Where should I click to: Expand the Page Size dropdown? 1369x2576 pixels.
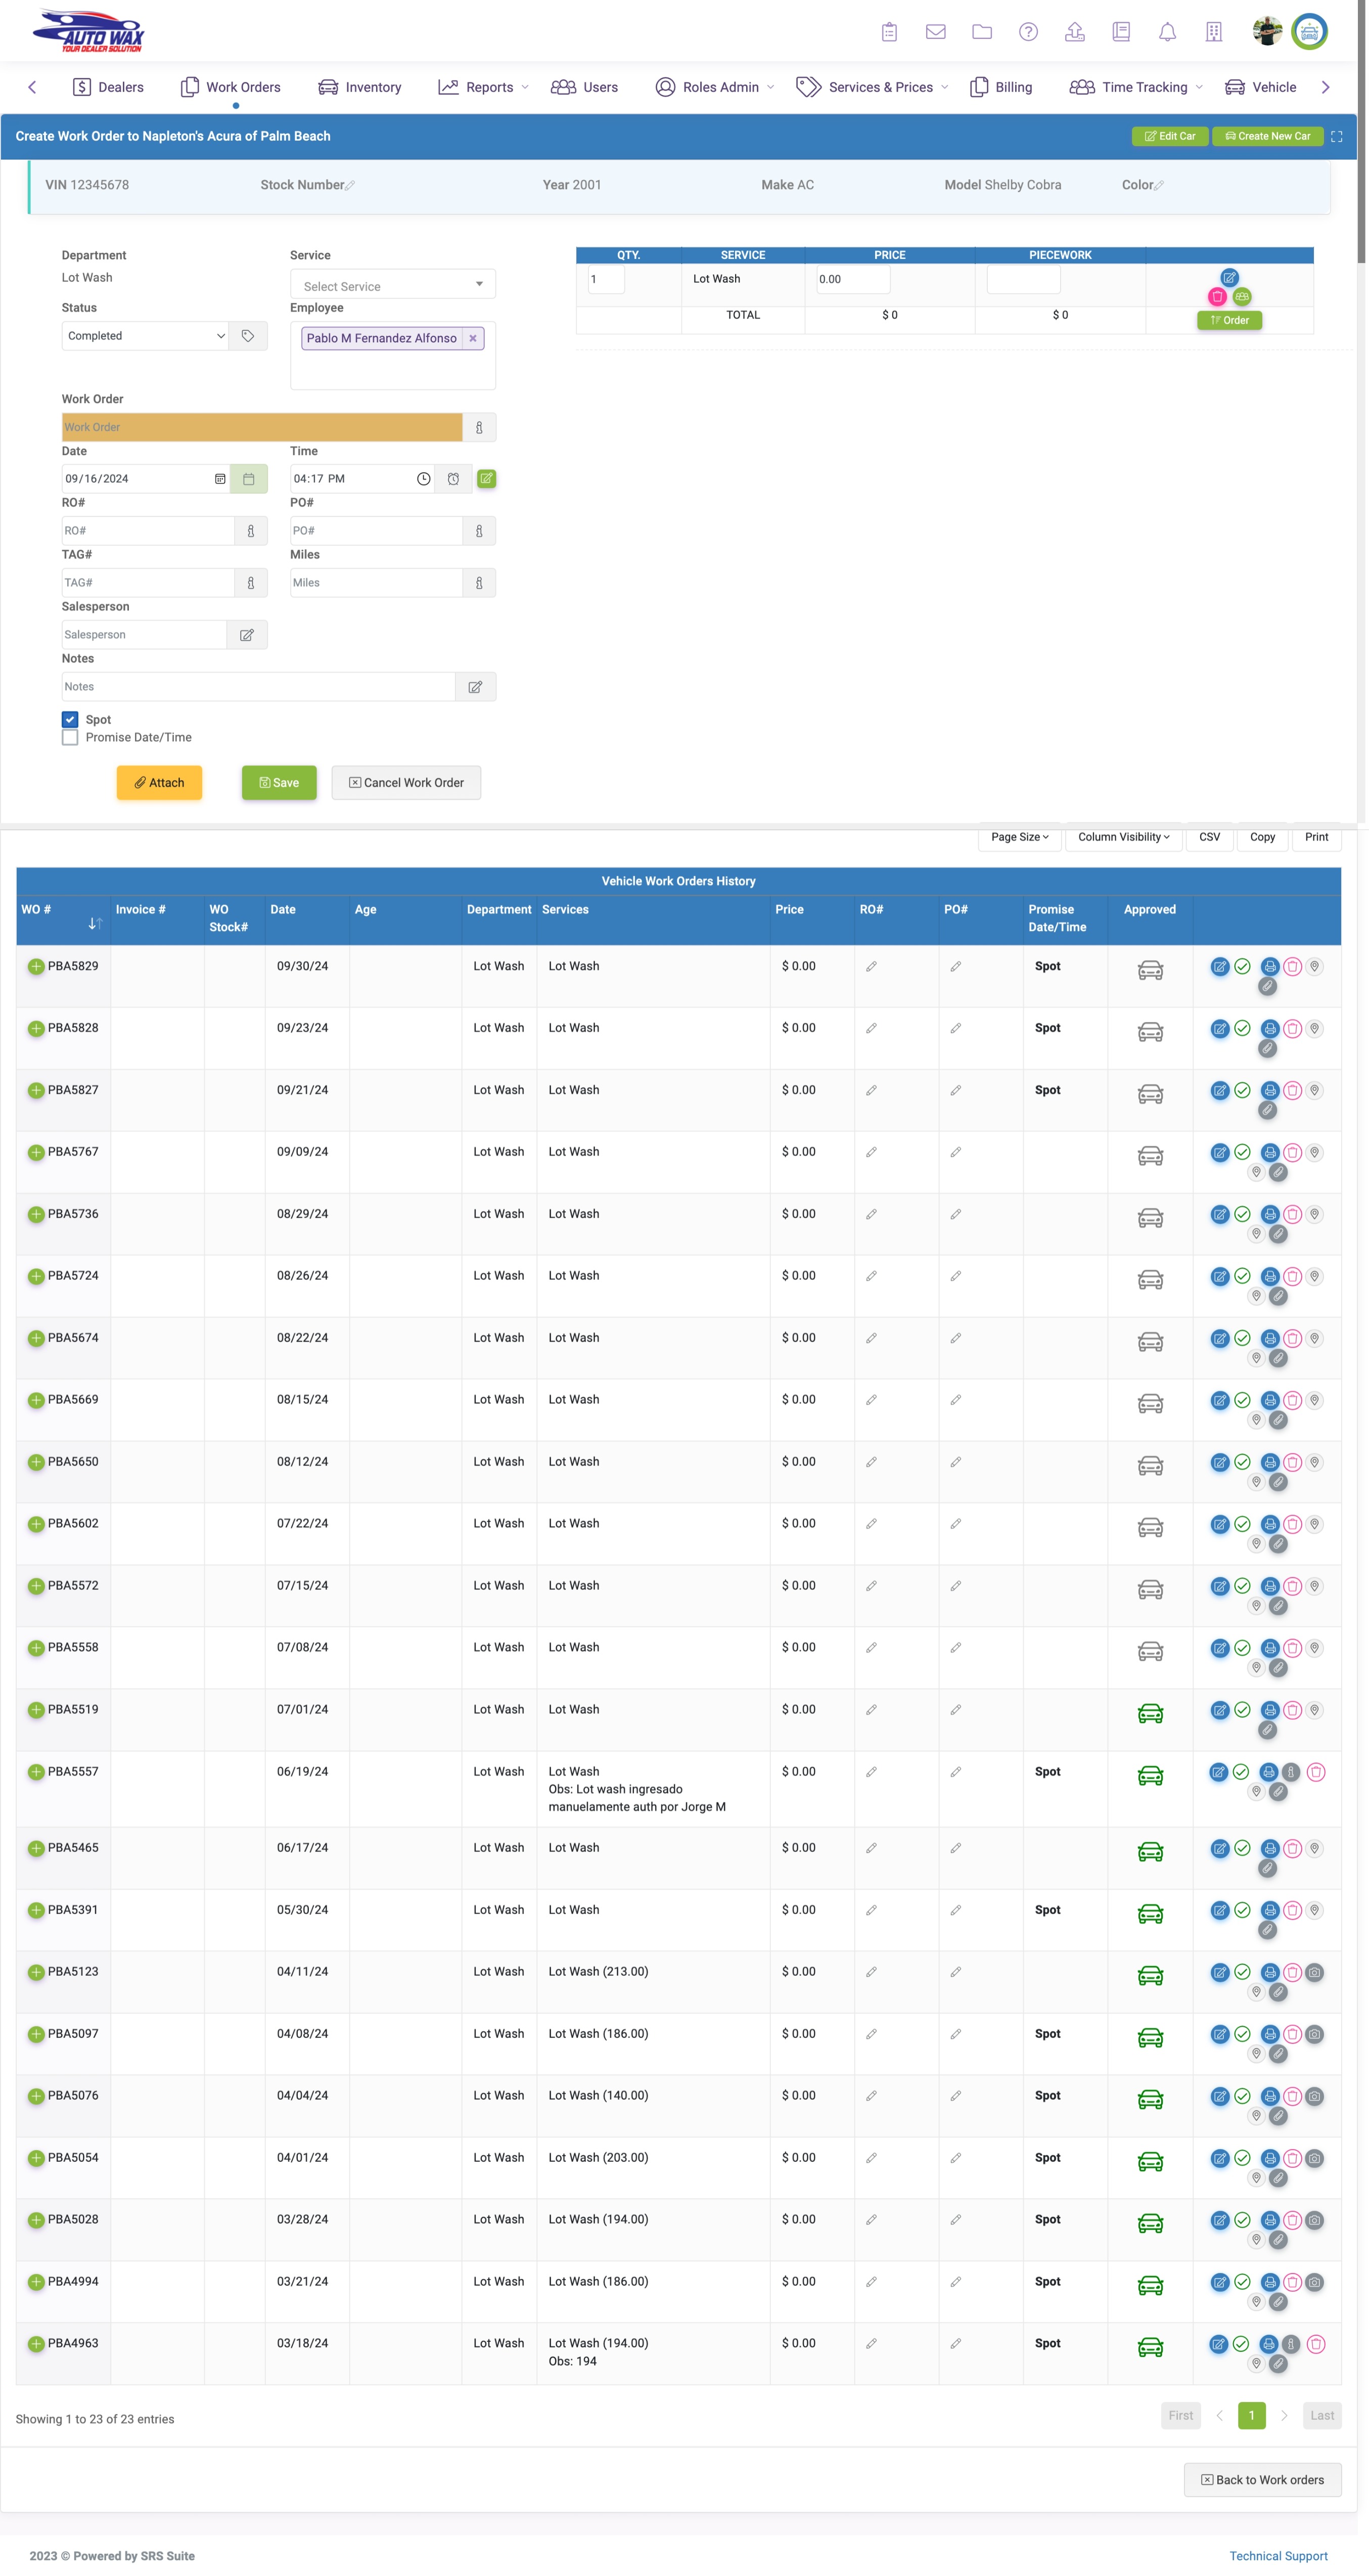(1019, 837)
